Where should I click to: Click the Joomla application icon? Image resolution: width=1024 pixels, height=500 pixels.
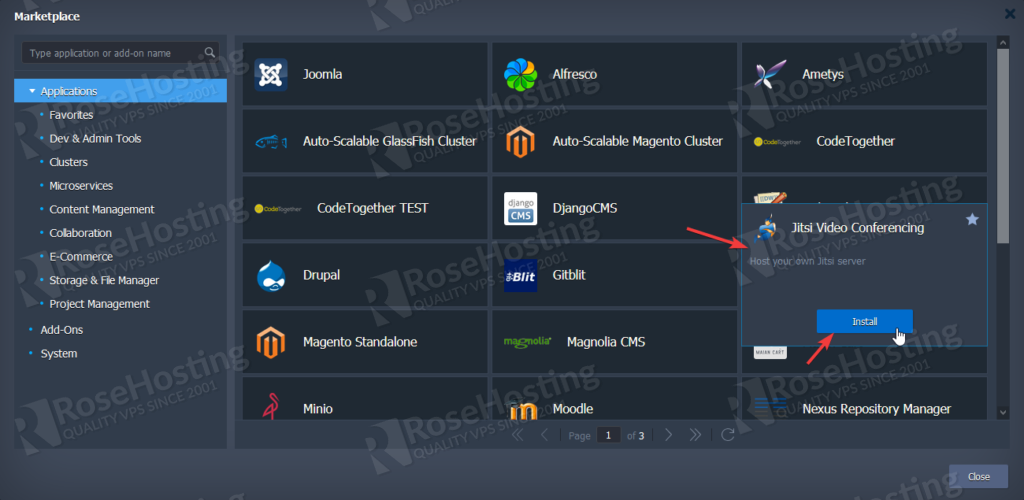point(270,74)
